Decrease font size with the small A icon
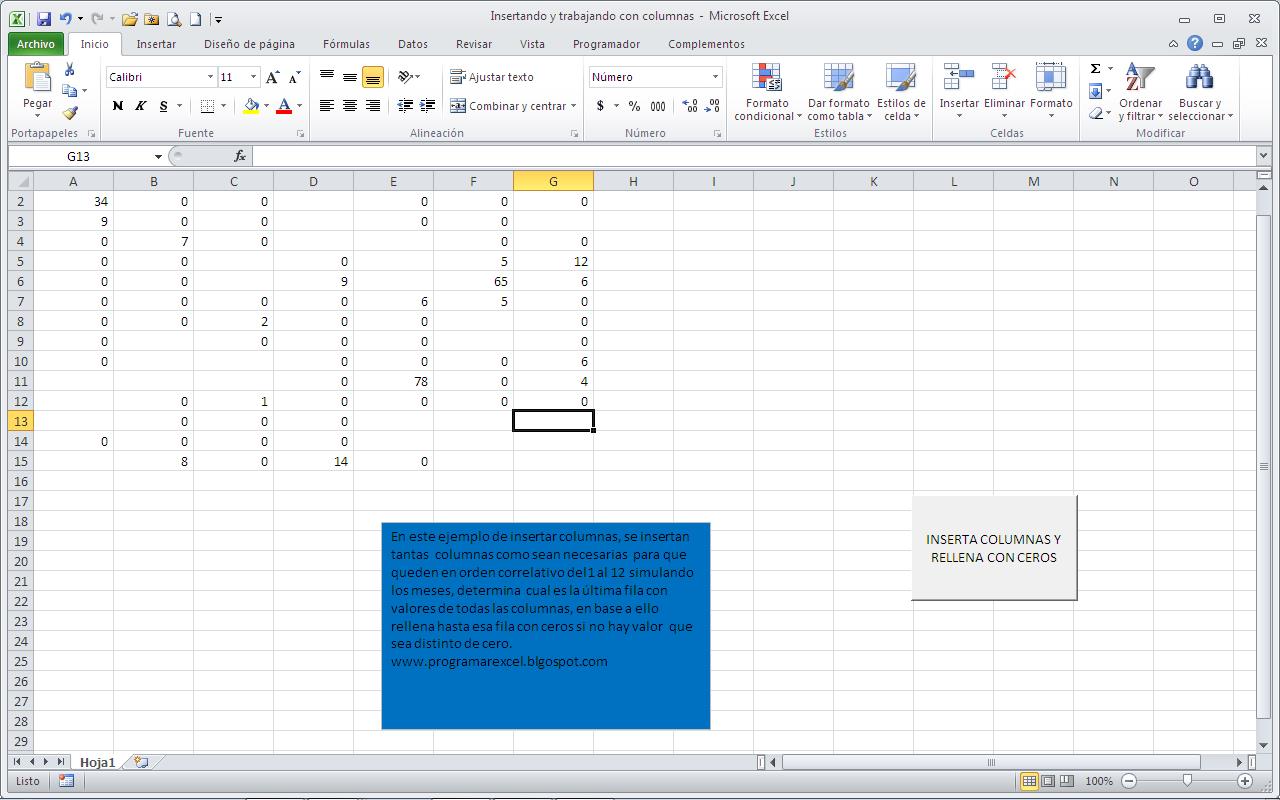This screenshot has width=1280, height=800. (x=294, y=77)
